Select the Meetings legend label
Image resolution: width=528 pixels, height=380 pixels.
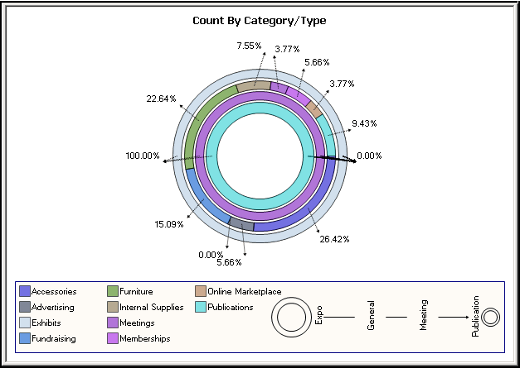point(137,323)
